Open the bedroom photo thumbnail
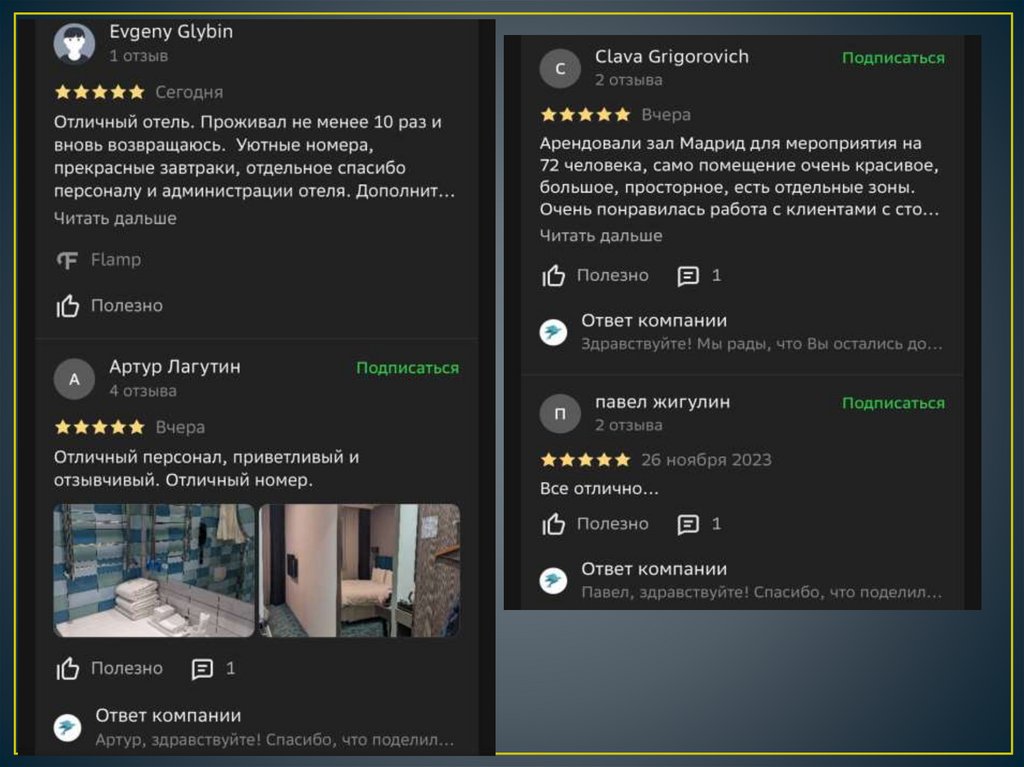1024x767 pixels. tap(359, 570)
